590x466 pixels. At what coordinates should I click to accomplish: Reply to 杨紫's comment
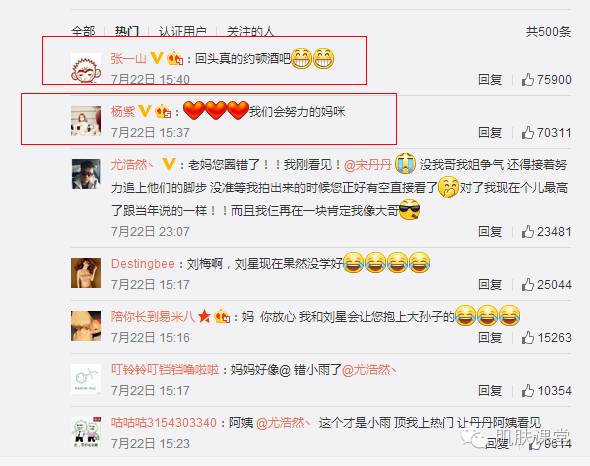click(490, 132)
